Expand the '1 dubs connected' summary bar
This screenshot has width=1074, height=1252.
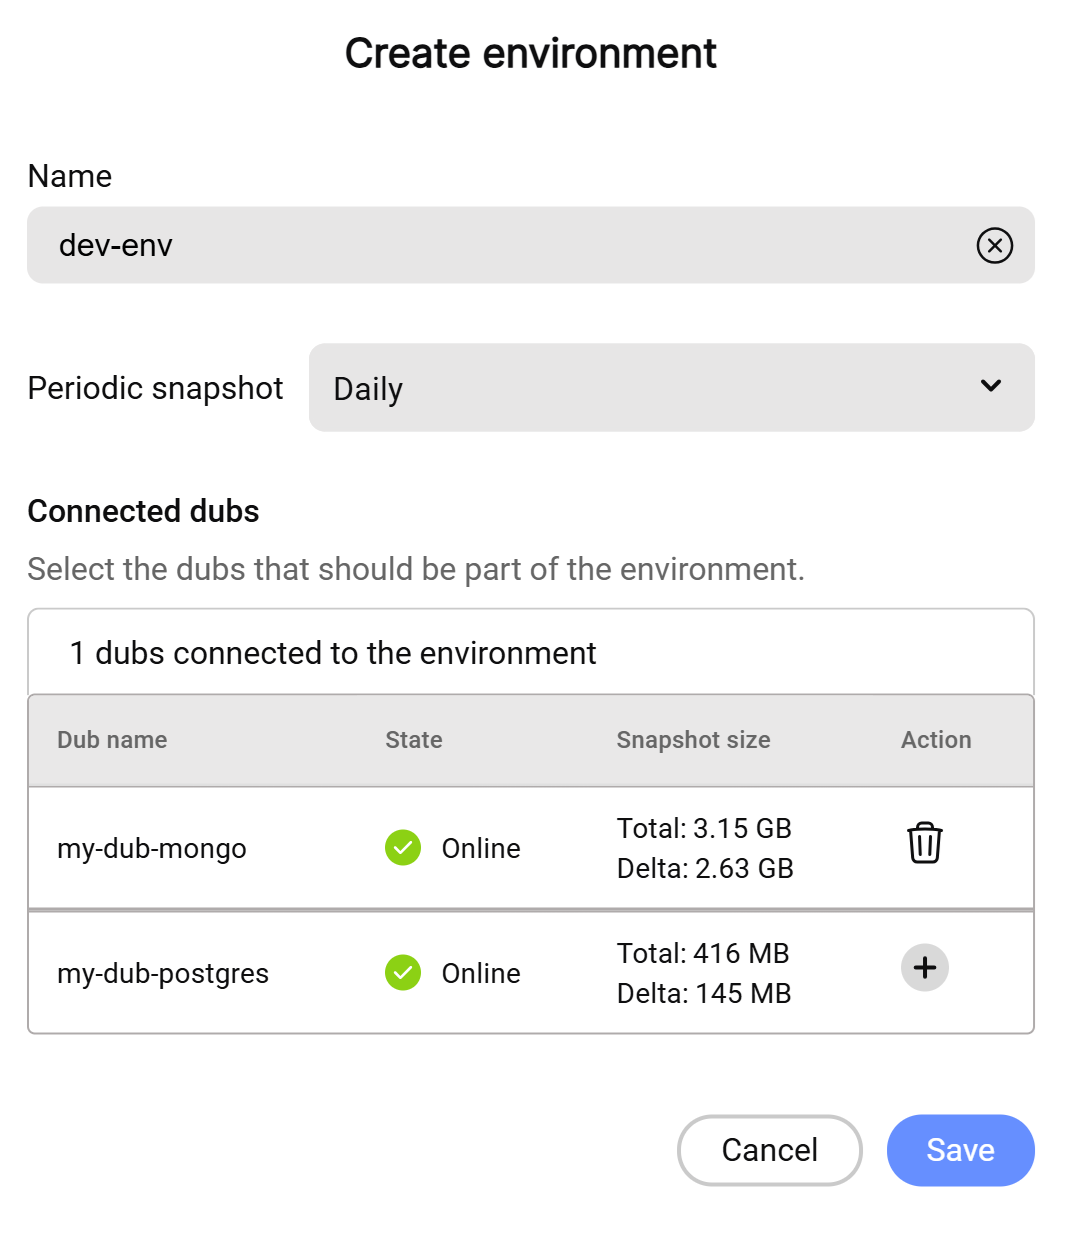tap(530, 653)
